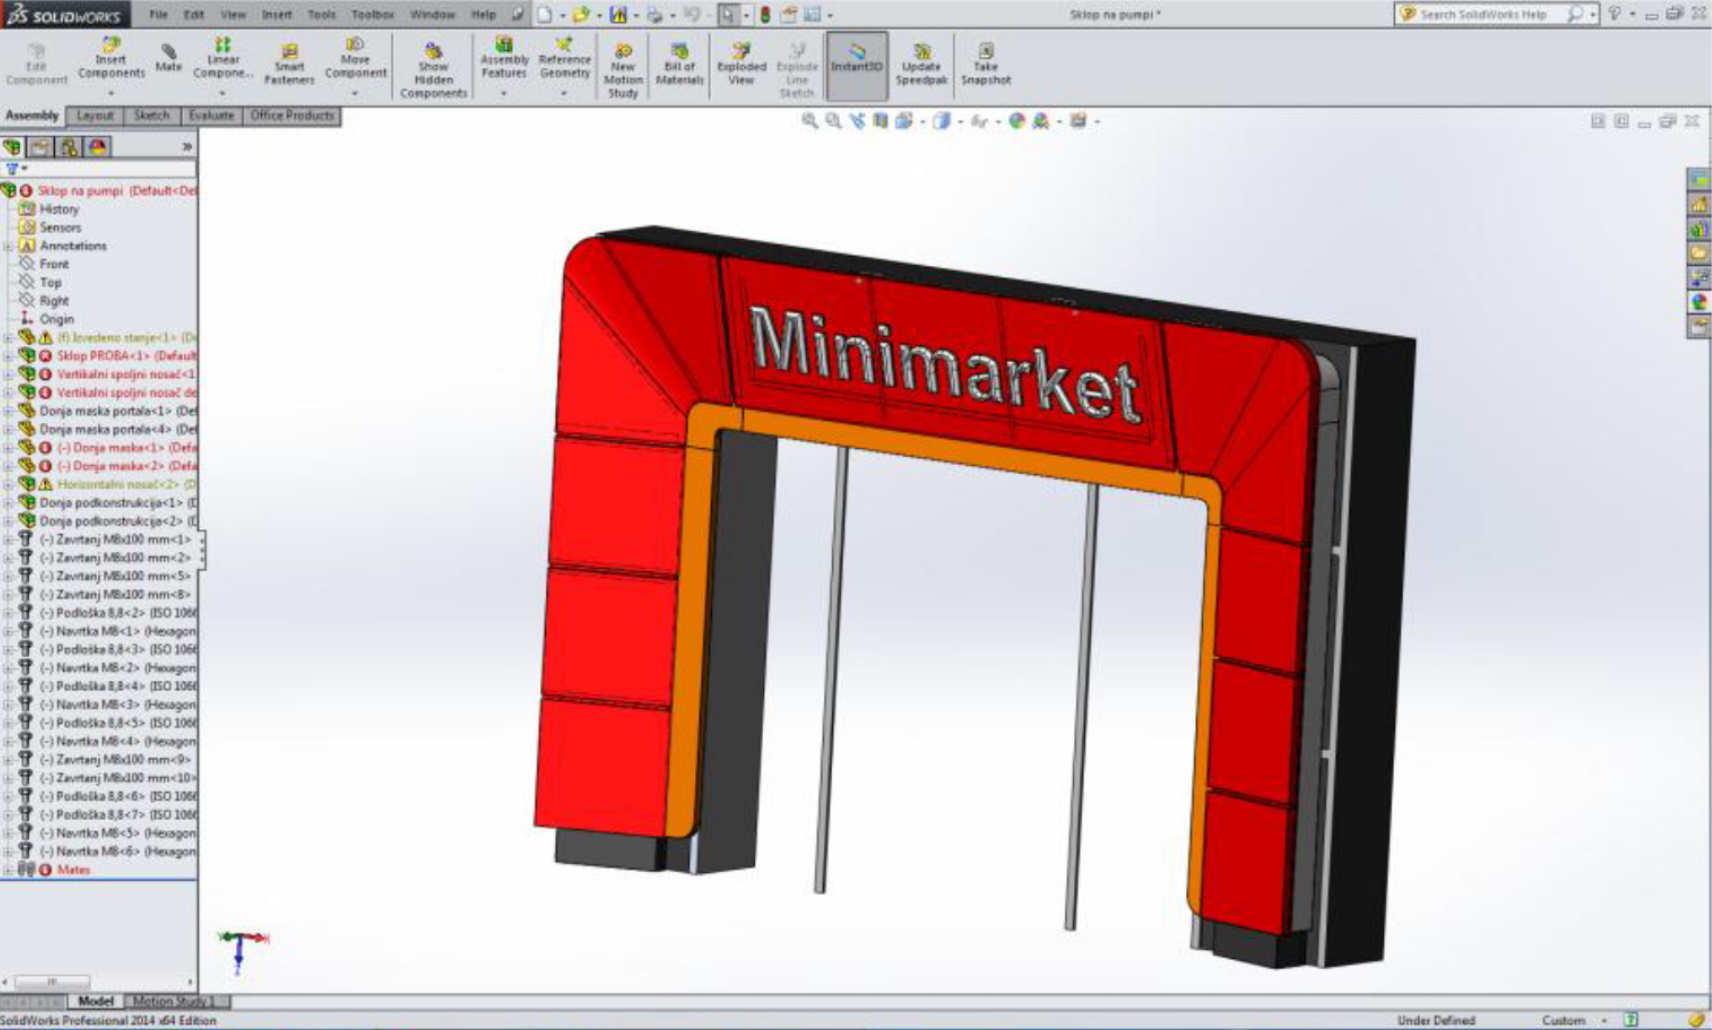
Task: Open Assembly Features dropdown arrow
Action: point(503,93)
